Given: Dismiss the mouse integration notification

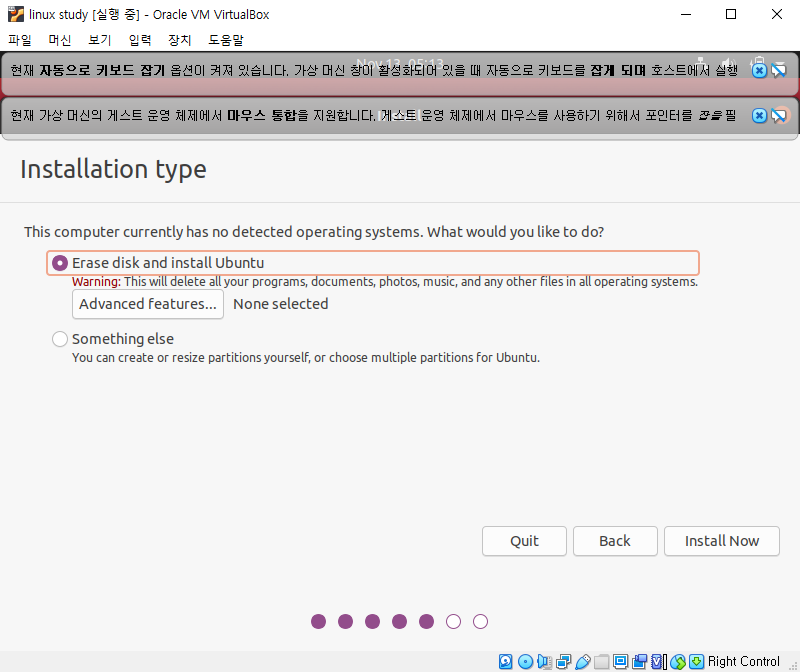Looking at the screenshot, I should [x=759, y=116].
